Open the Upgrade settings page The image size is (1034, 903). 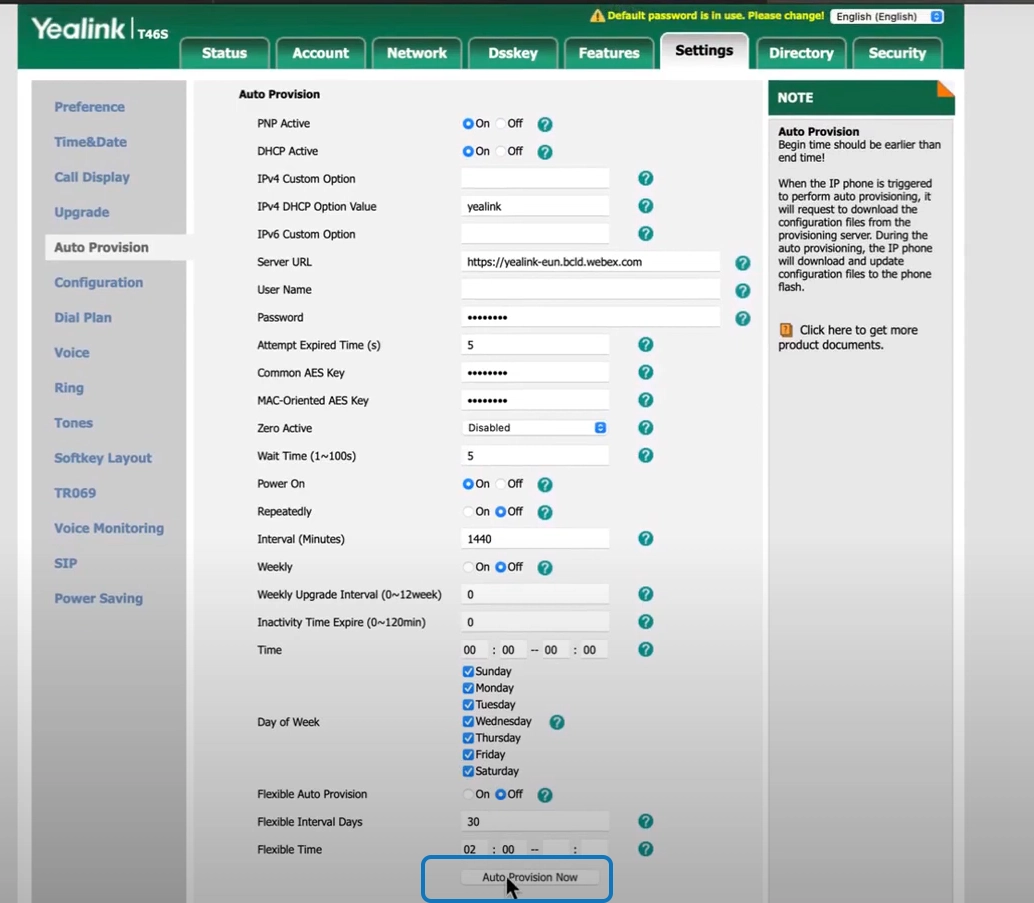(x=82, y=212)
